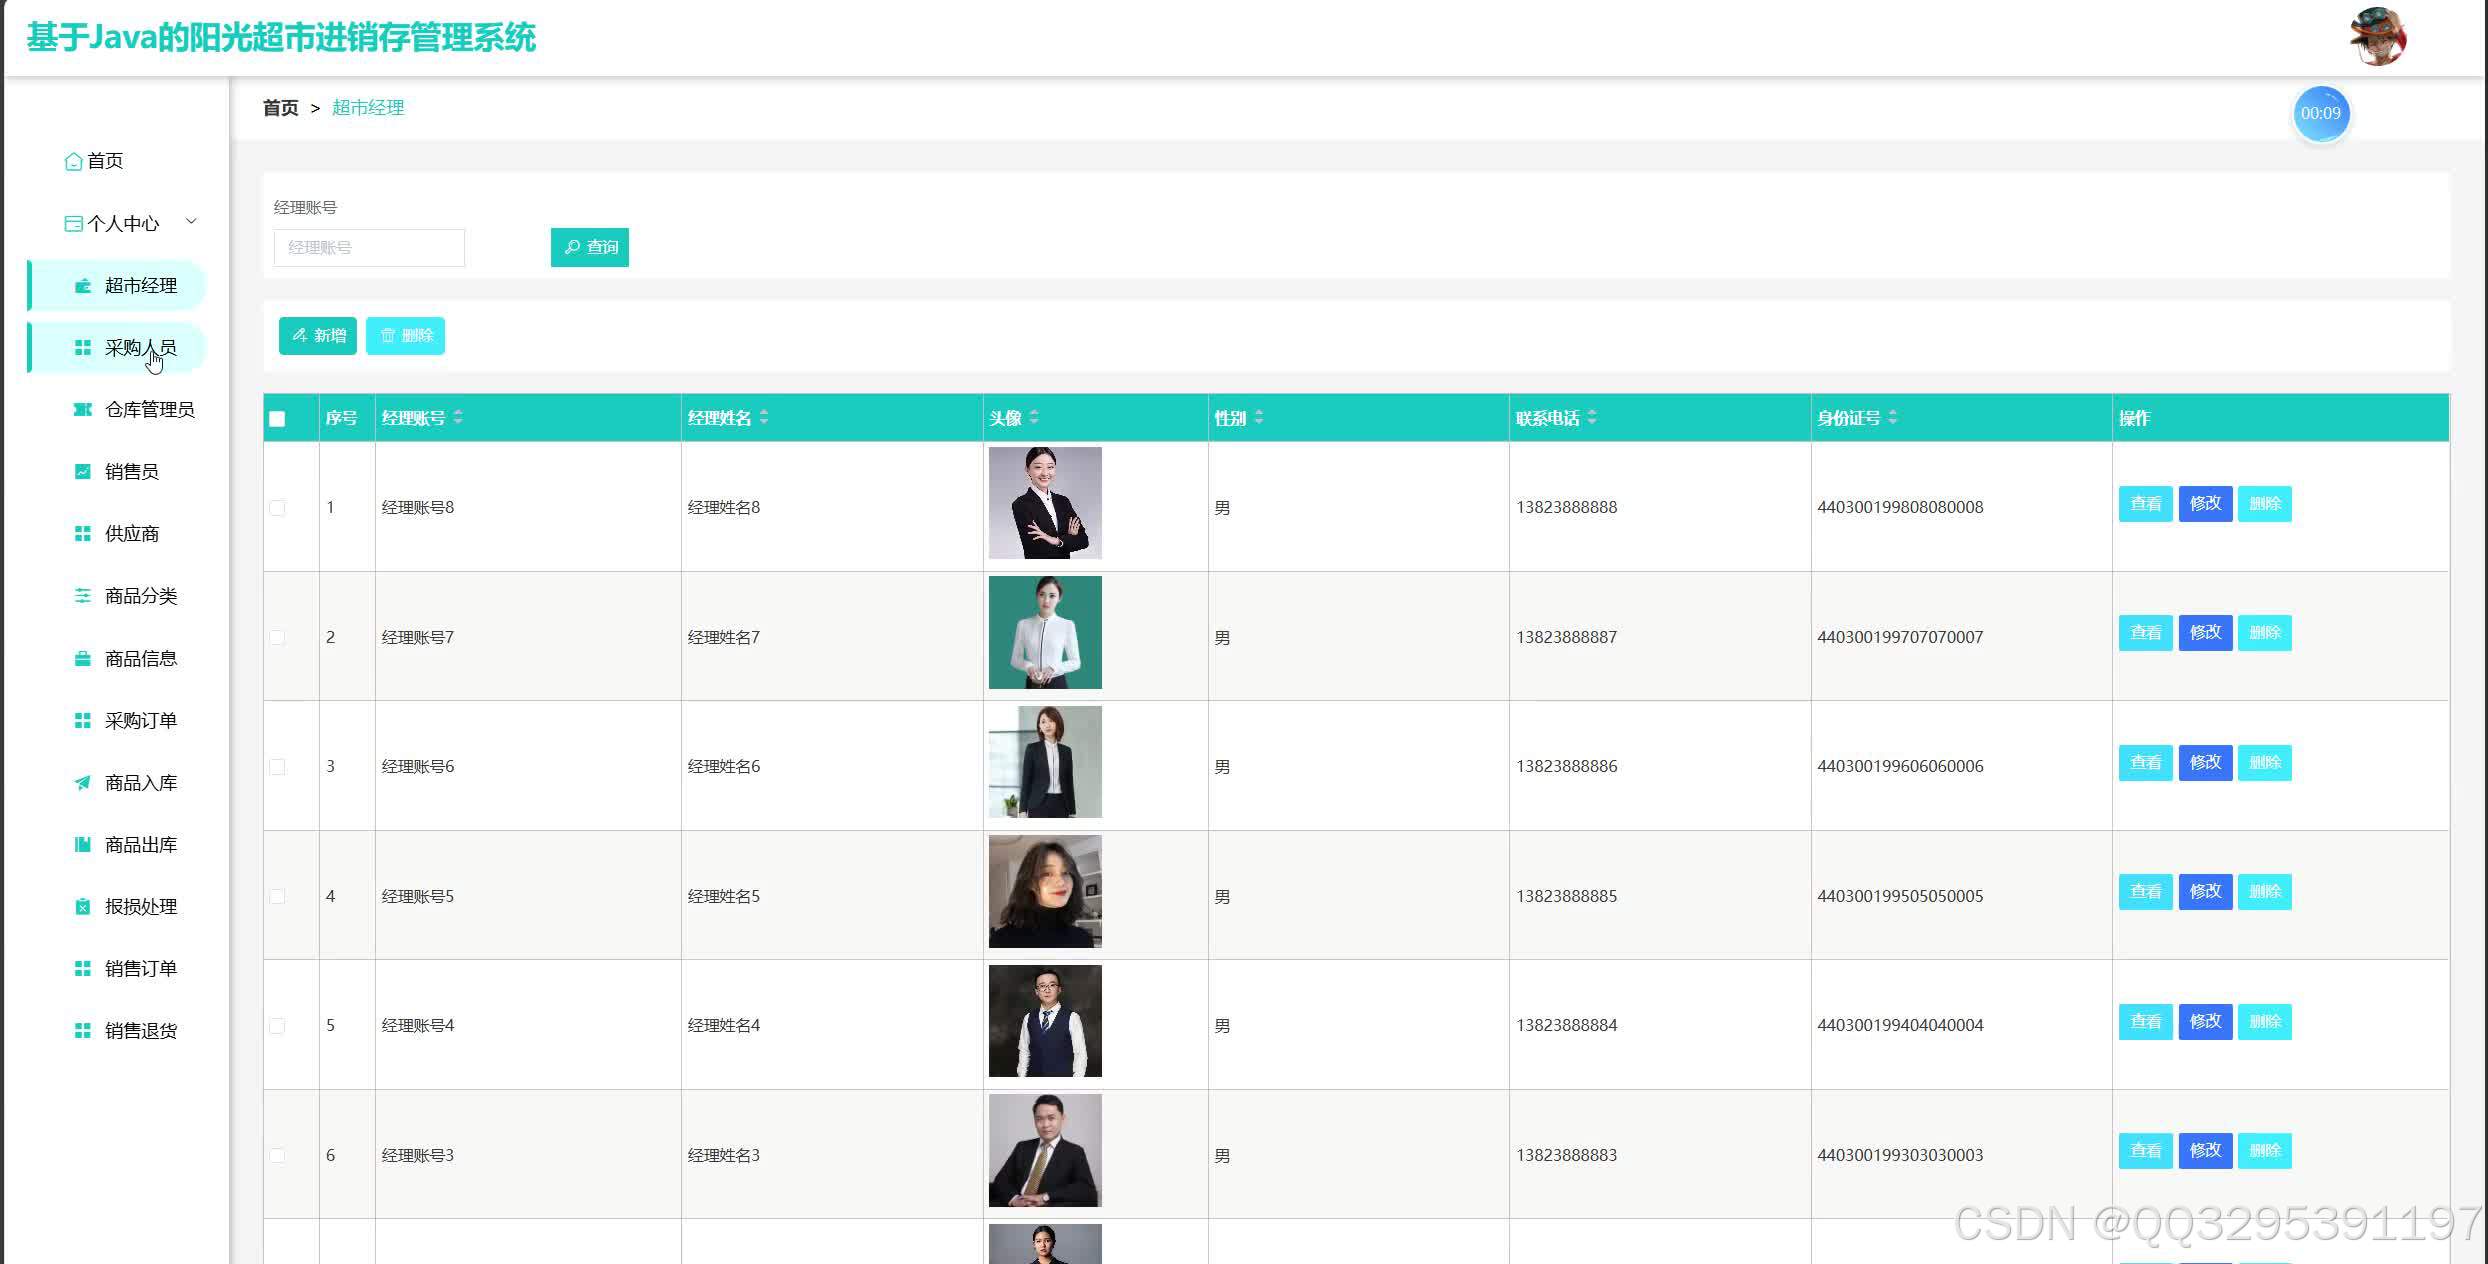
Task: Click the 商品分类 list icon
Action: 83,596
